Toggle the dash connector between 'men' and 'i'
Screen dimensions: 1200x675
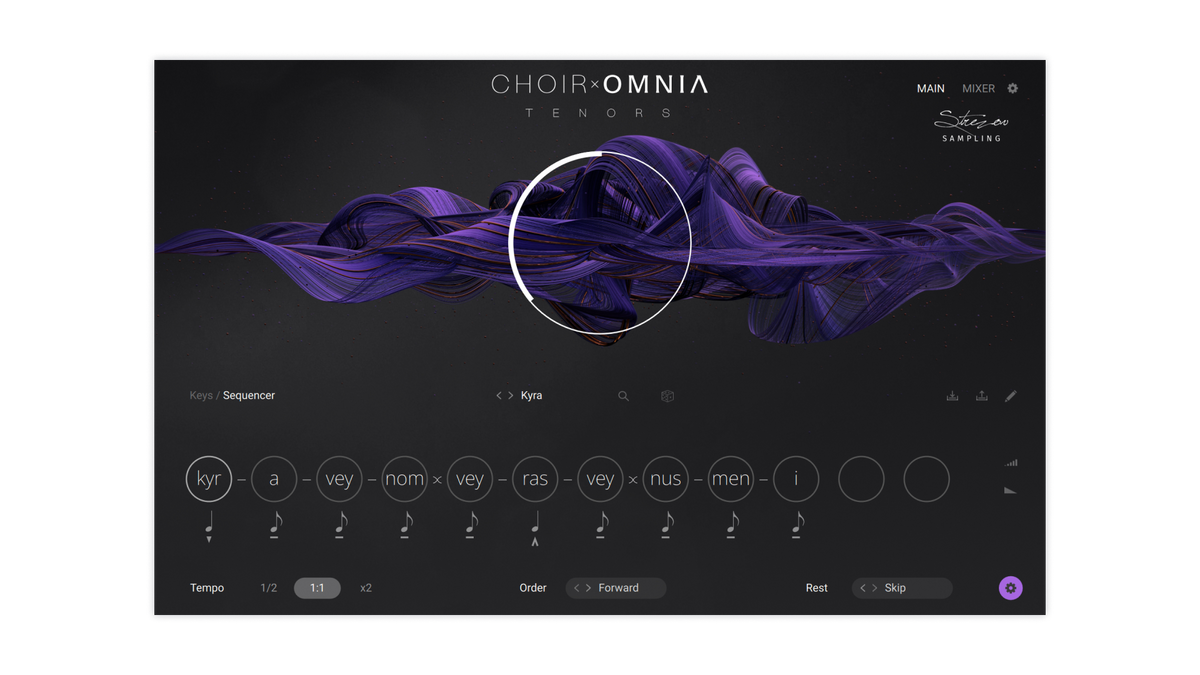point(763,480)
